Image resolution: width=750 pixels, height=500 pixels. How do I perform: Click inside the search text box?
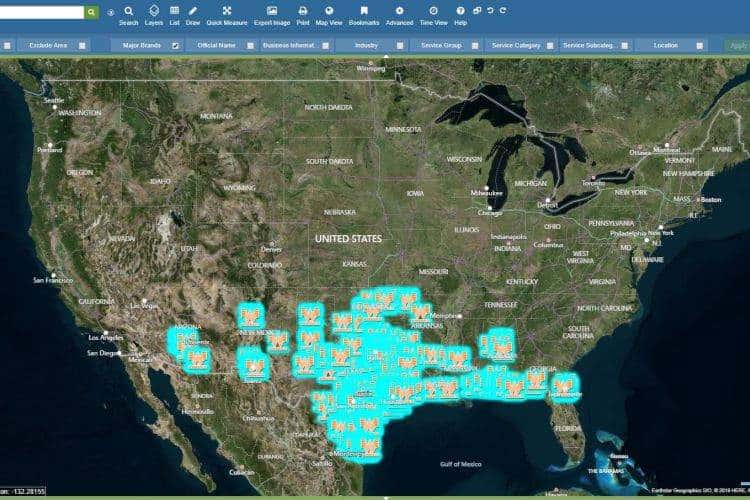tap(42, 12)
